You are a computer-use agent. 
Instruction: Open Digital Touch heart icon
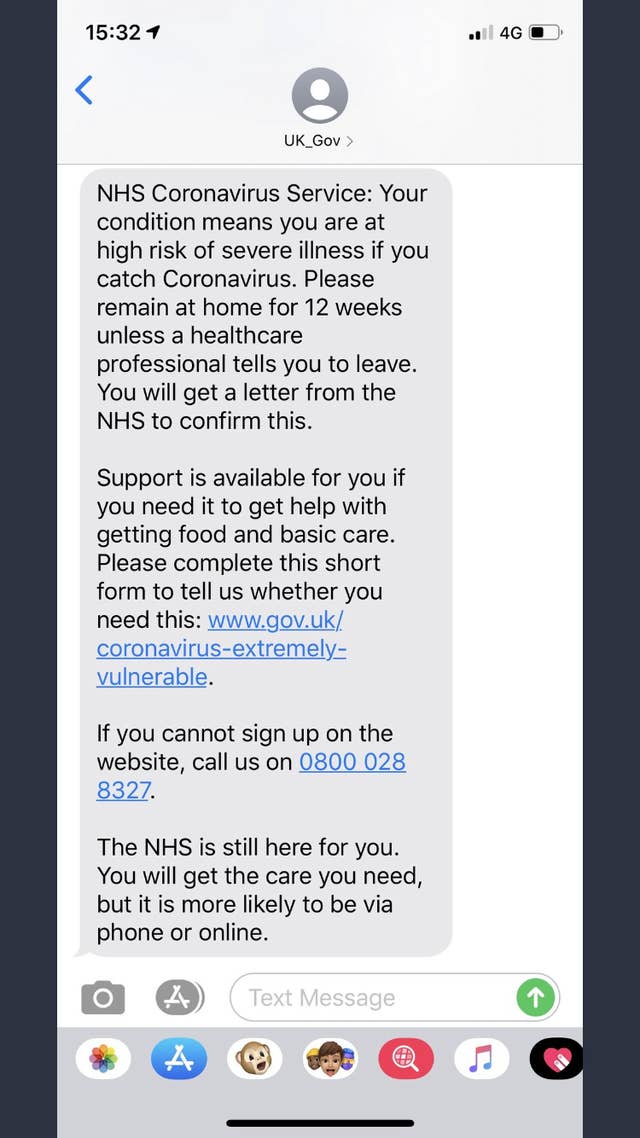point(556,1059)
